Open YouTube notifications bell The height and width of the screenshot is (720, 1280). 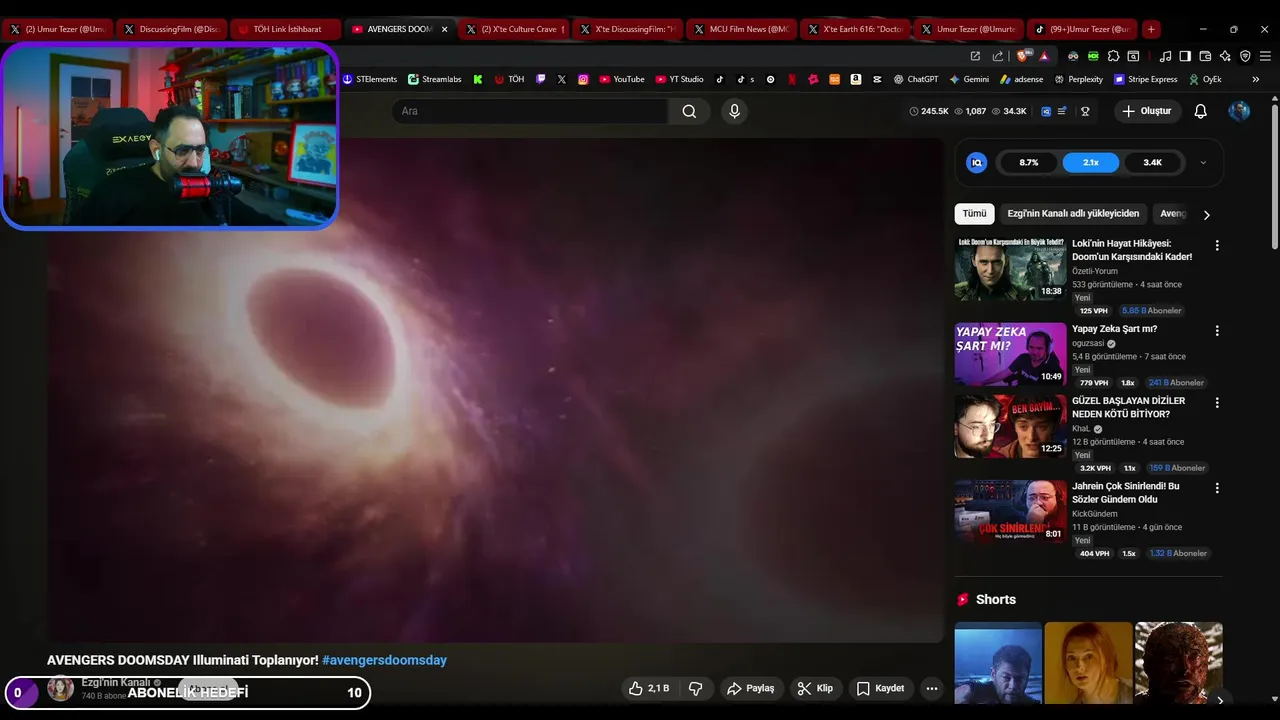[1200, 111]
